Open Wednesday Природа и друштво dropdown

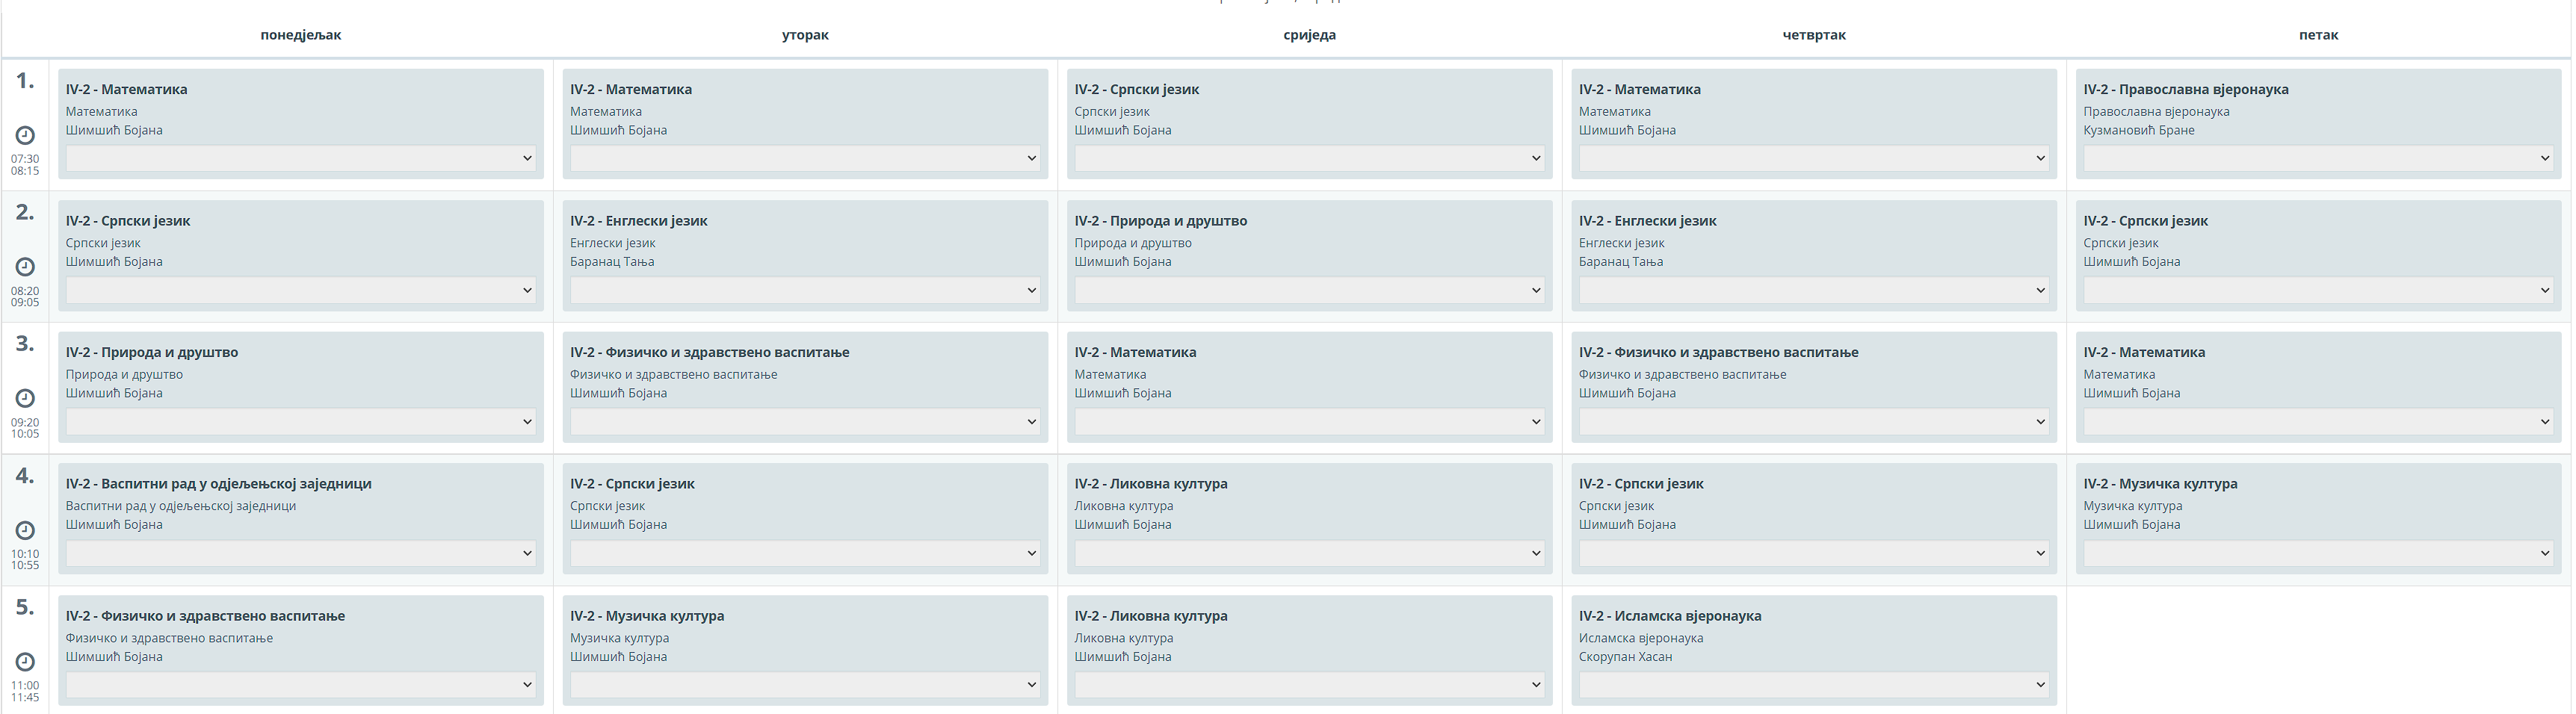point(1309,290)
